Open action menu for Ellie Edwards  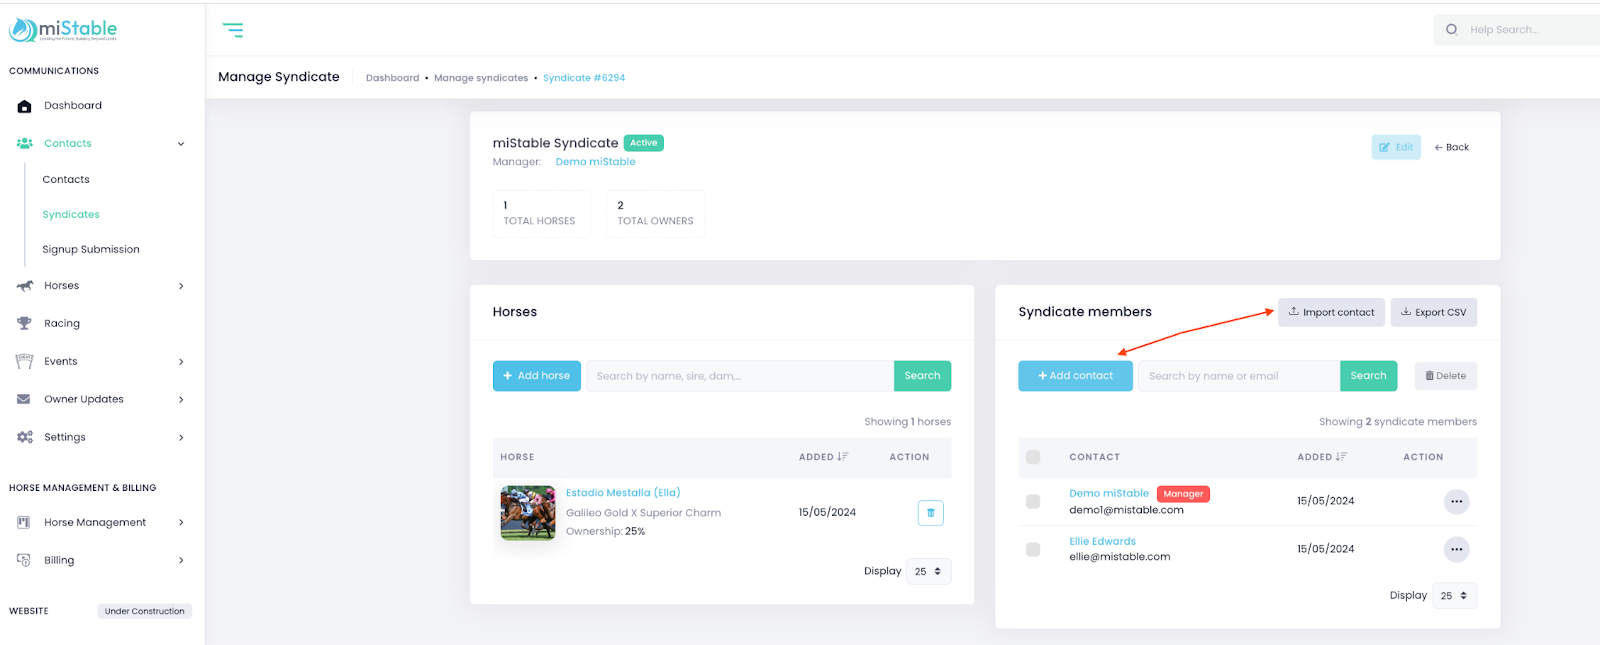(x=1456, y=549)
